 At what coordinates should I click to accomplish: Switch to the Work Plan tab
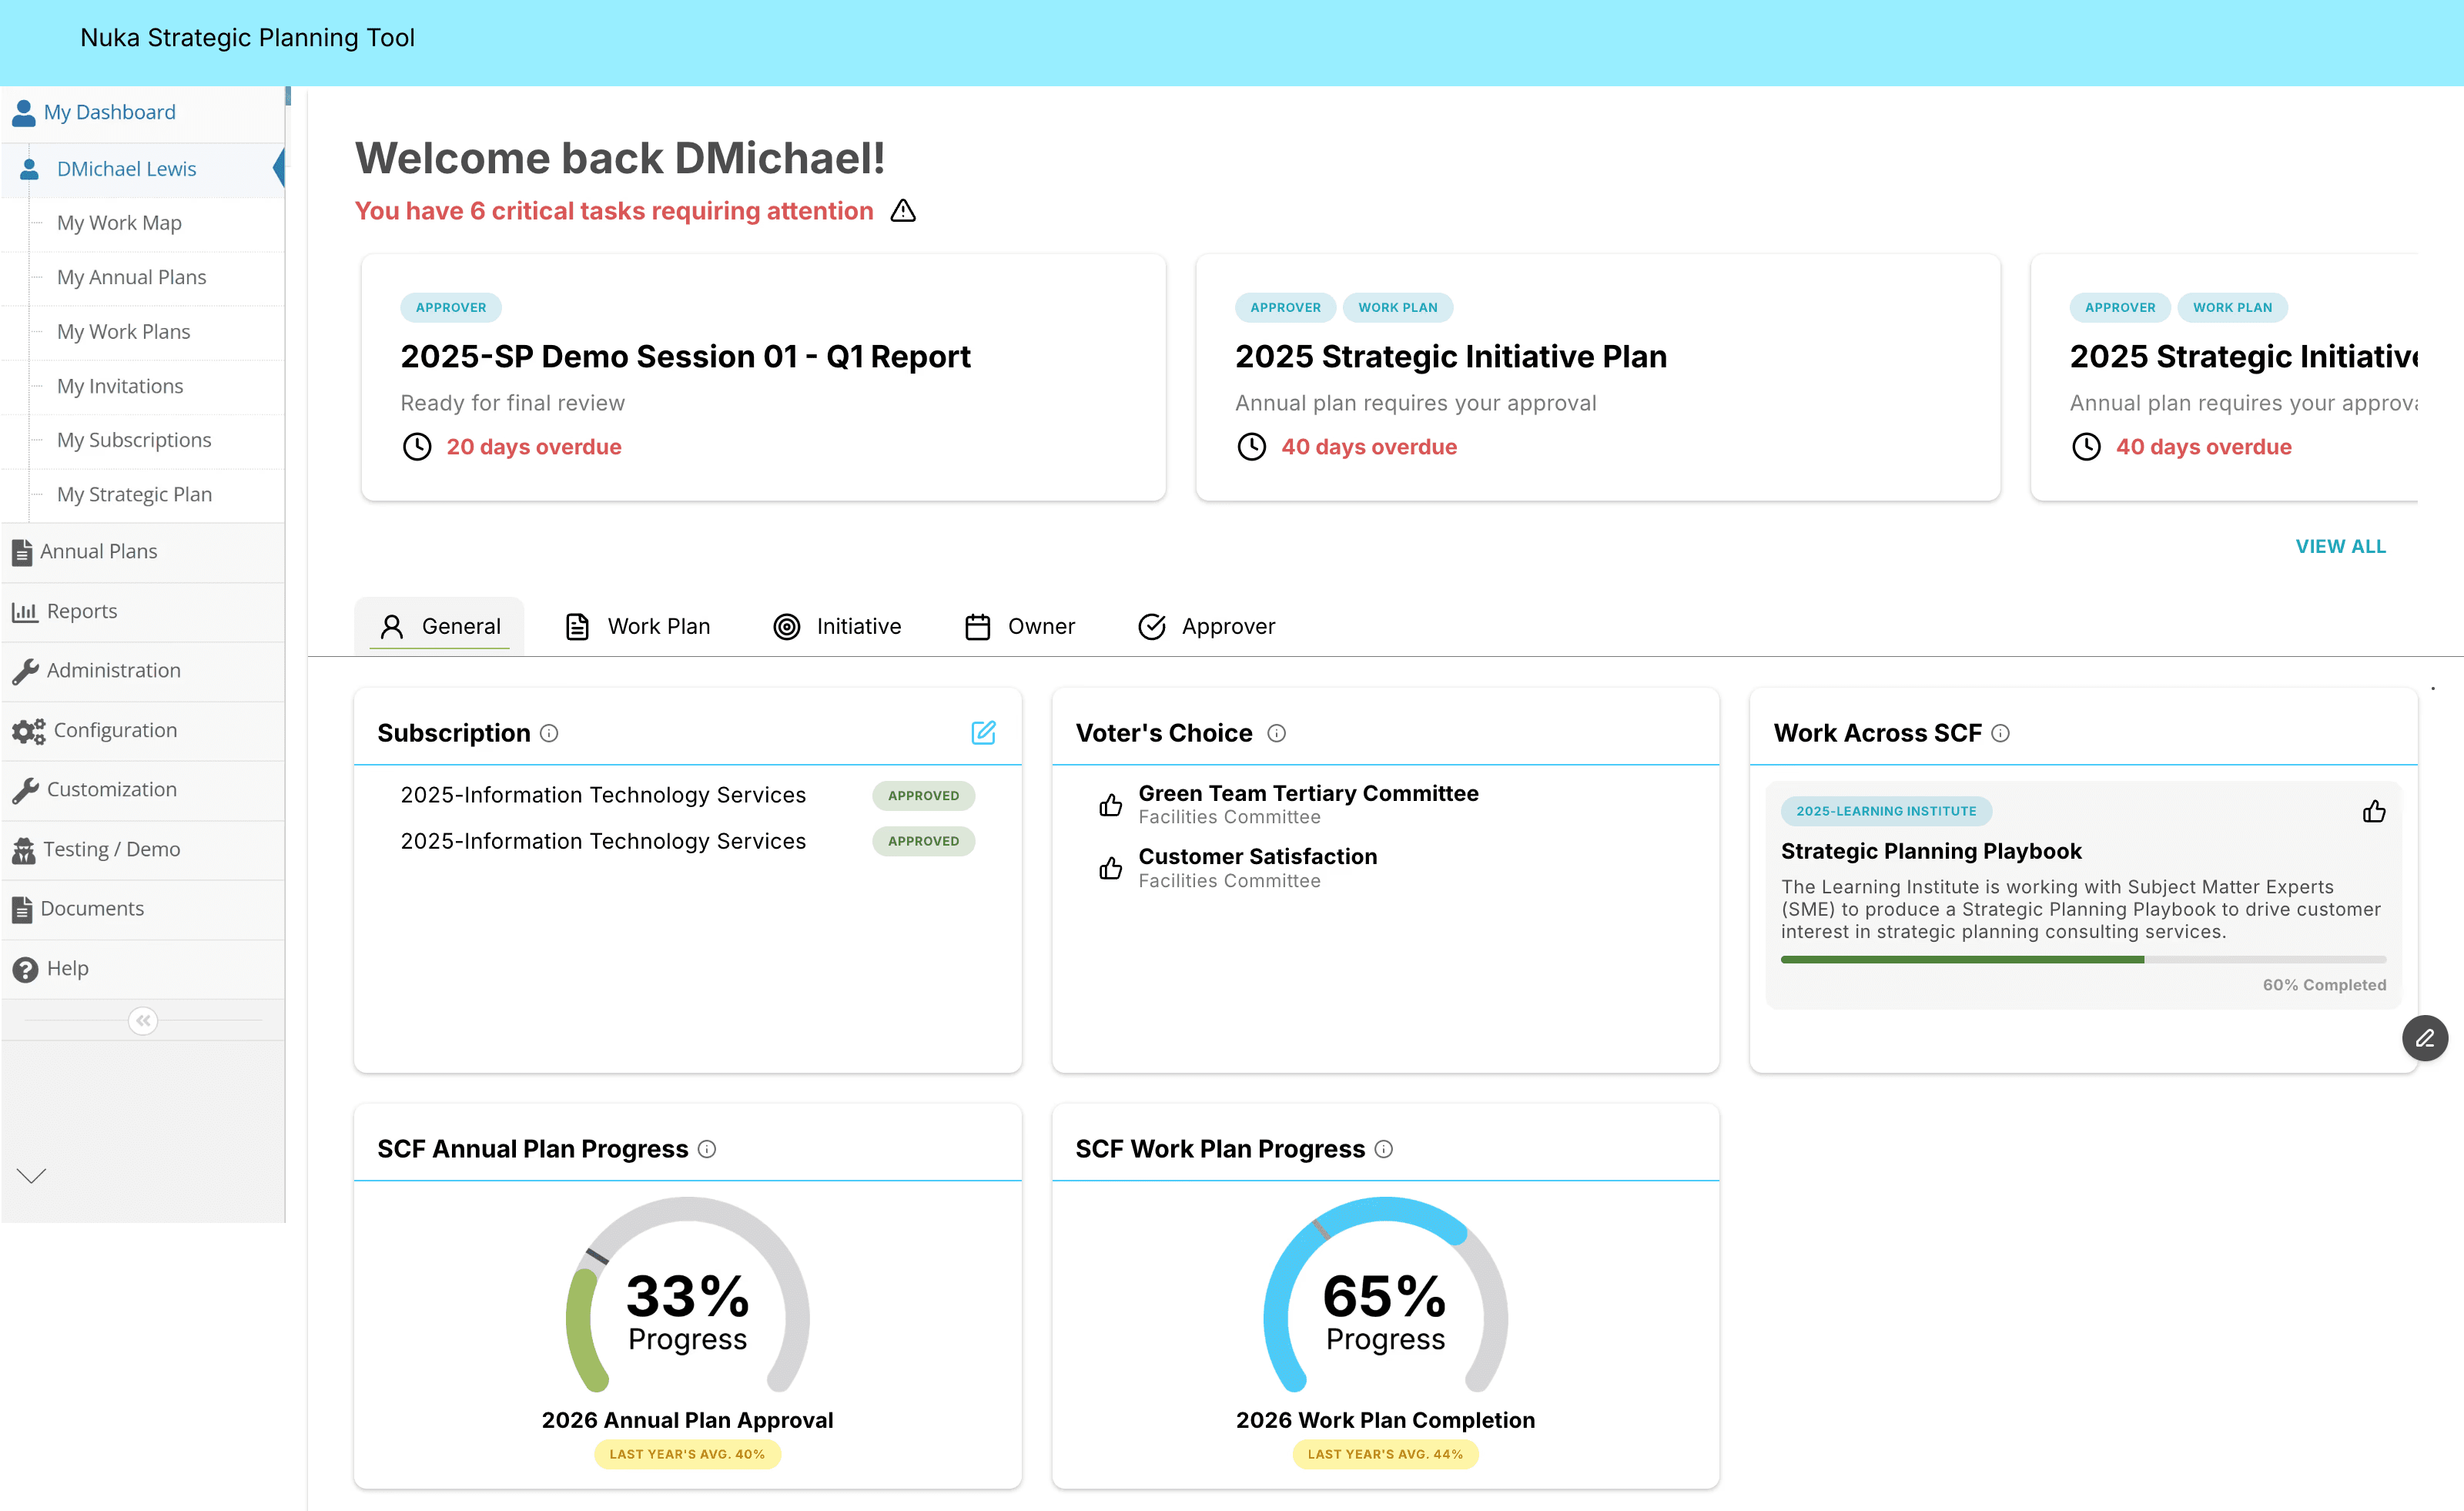point(638,626)
